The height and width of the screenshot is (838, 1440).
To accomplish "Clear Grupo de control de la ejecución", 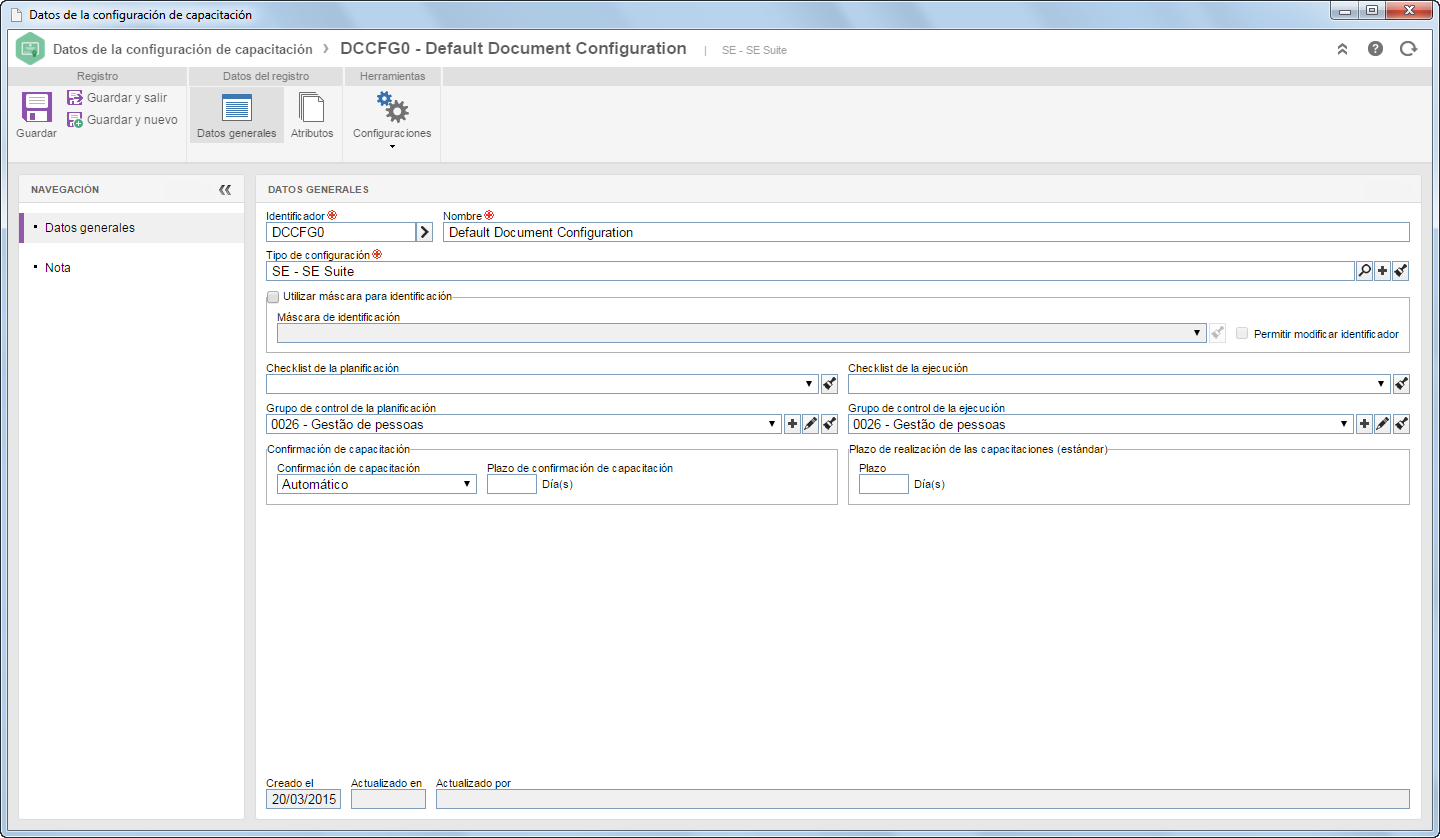I will point(1401,424).
